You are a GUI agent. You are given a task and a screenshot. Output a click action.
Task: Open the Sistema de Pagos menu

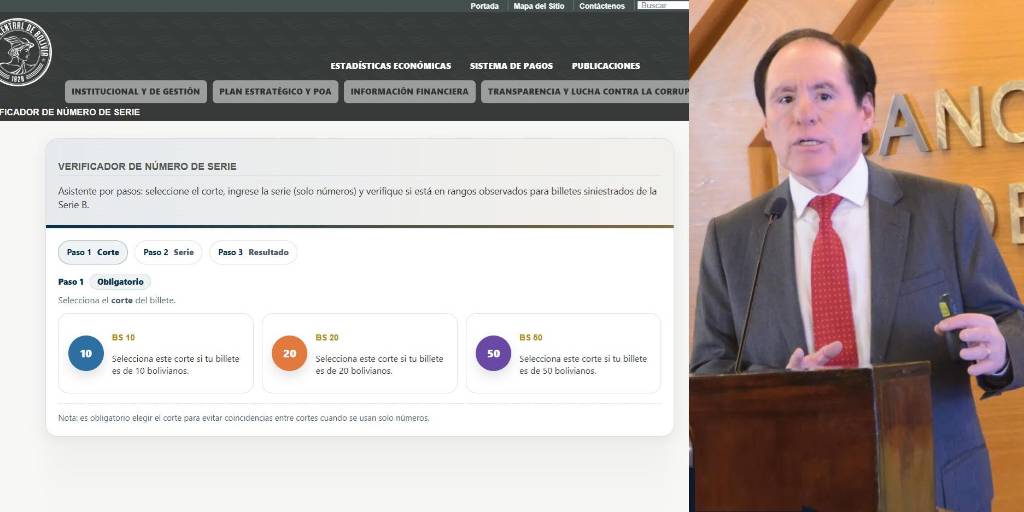[x=511, y=66]
